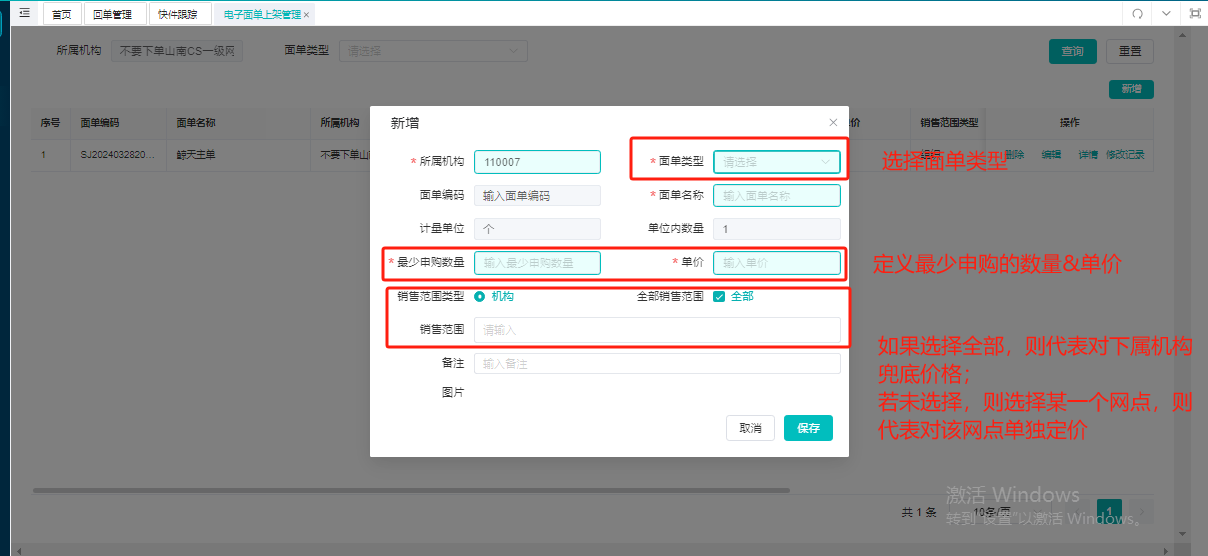Save the new form with 保存

pyautogui.click(x=809, y=428)
